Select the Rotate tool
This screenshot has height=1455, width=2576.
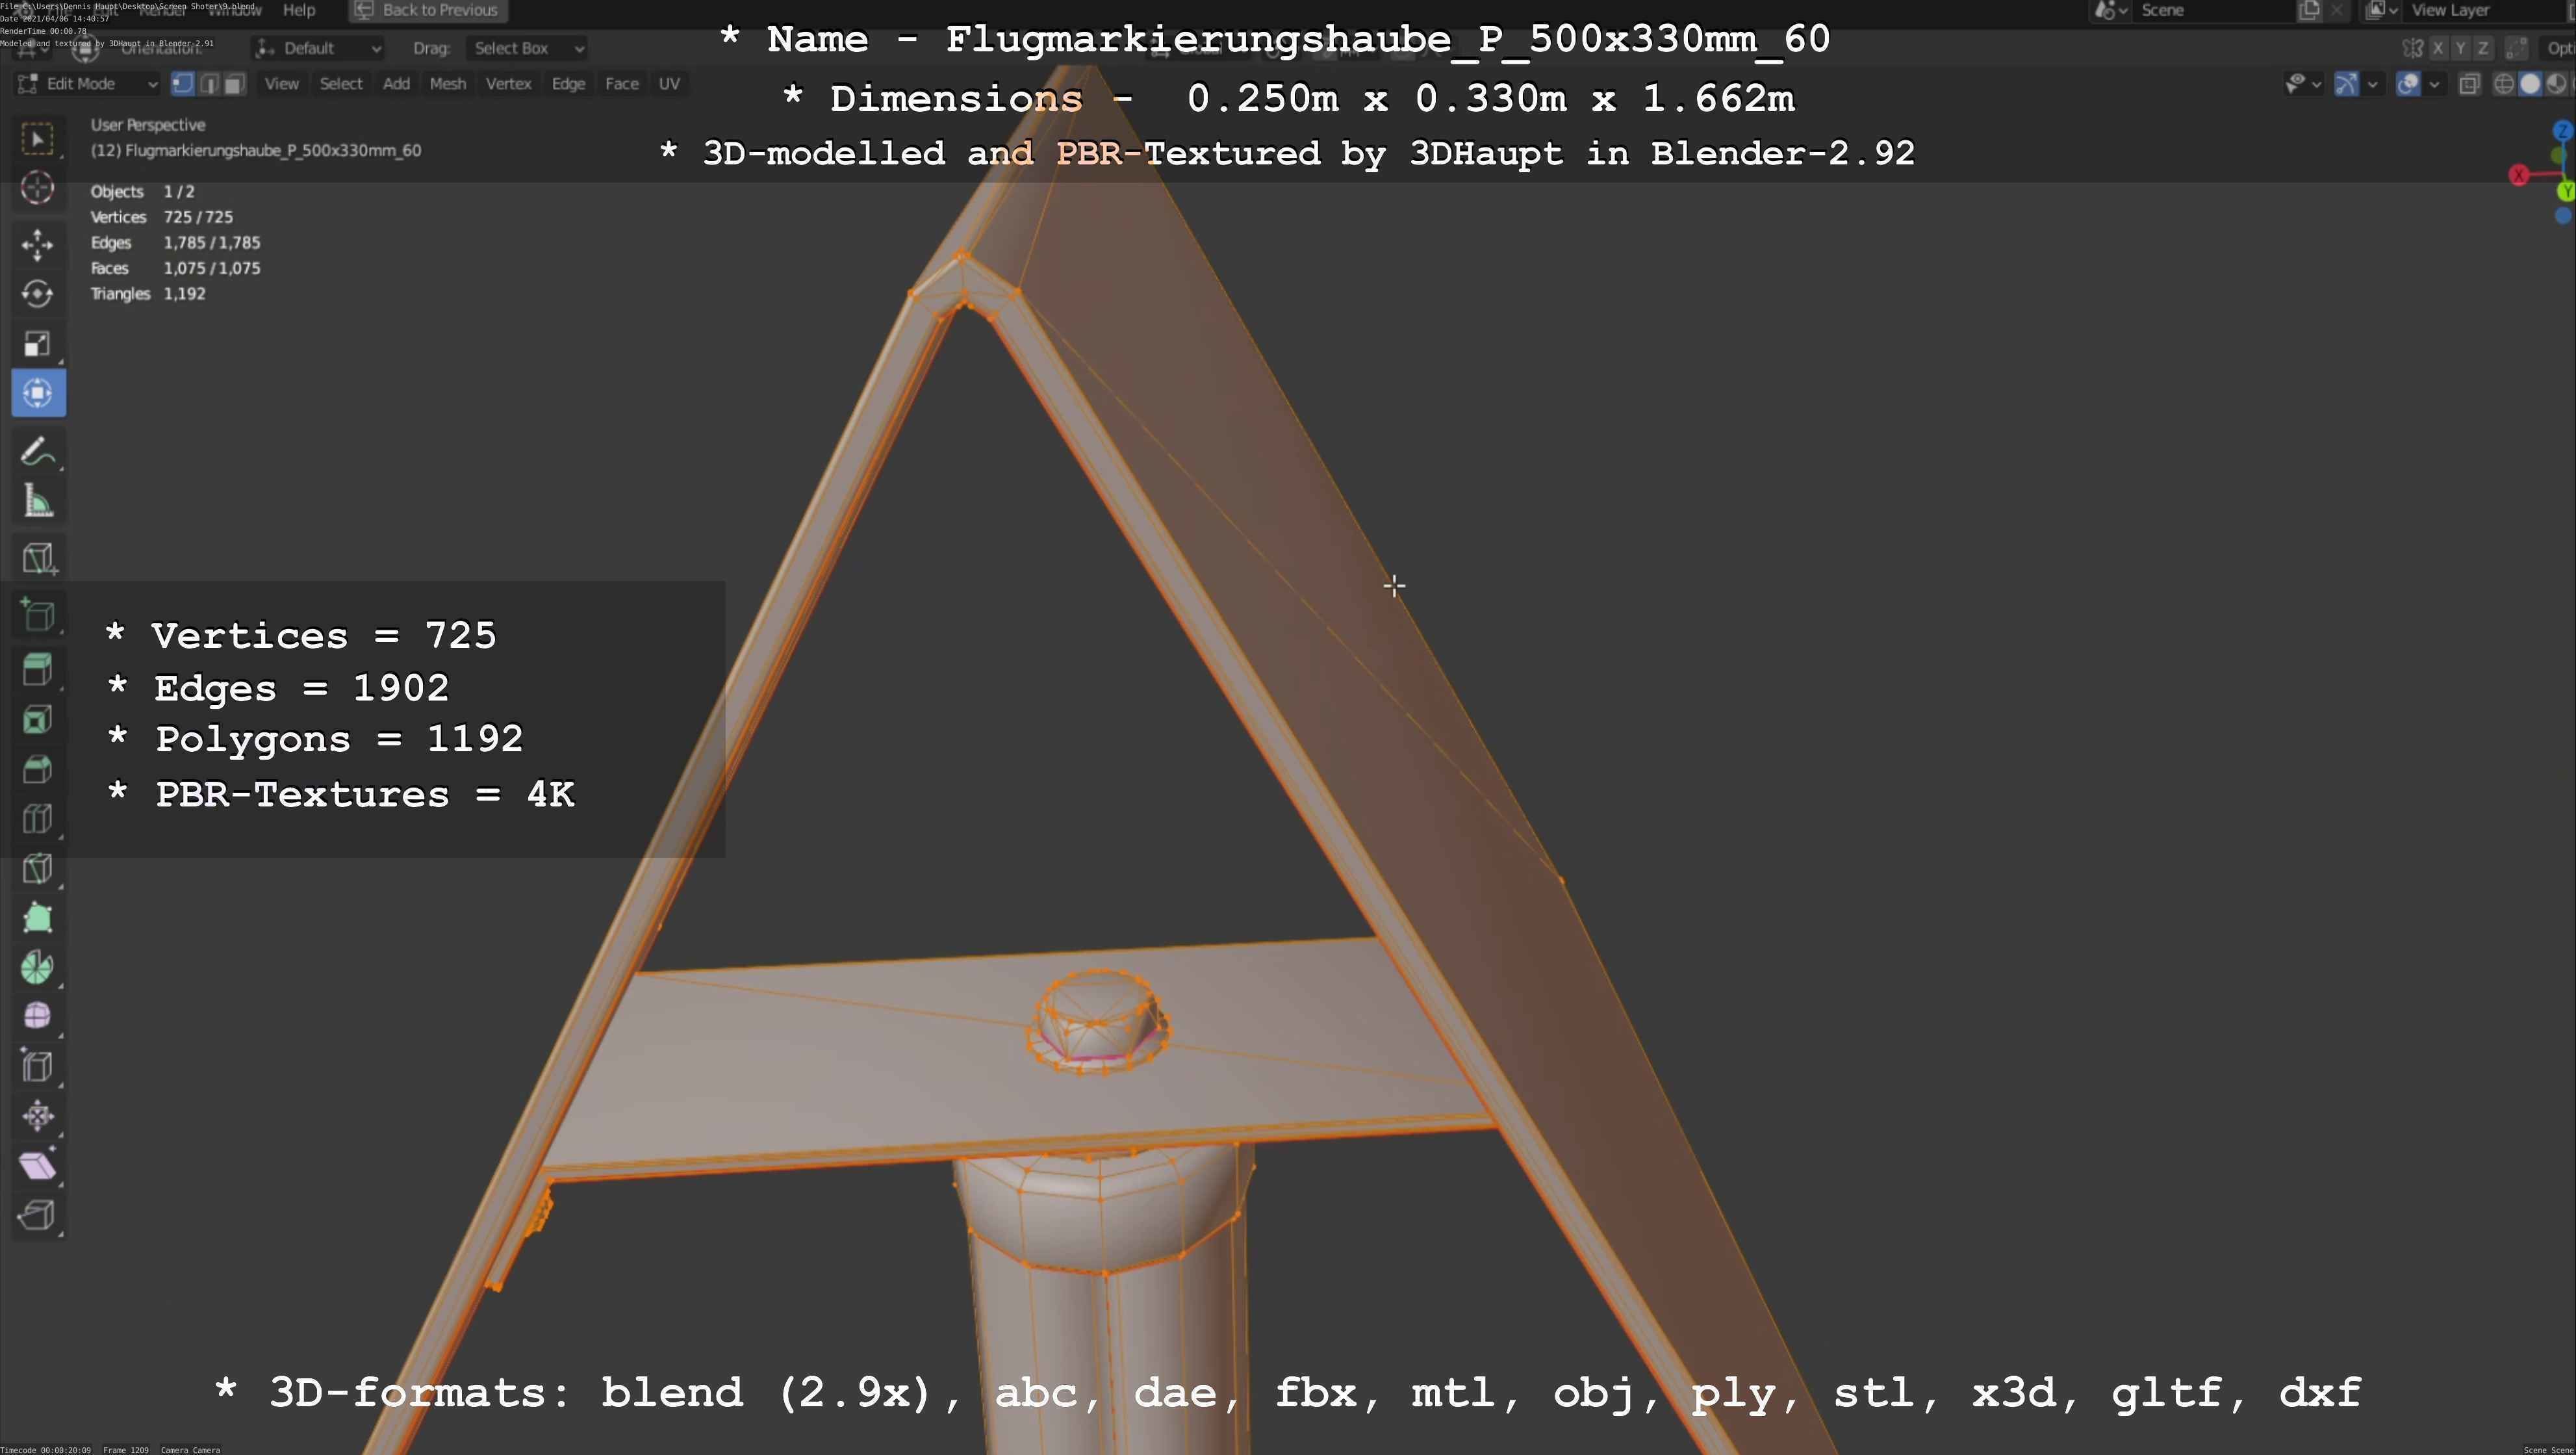[38, 294]
